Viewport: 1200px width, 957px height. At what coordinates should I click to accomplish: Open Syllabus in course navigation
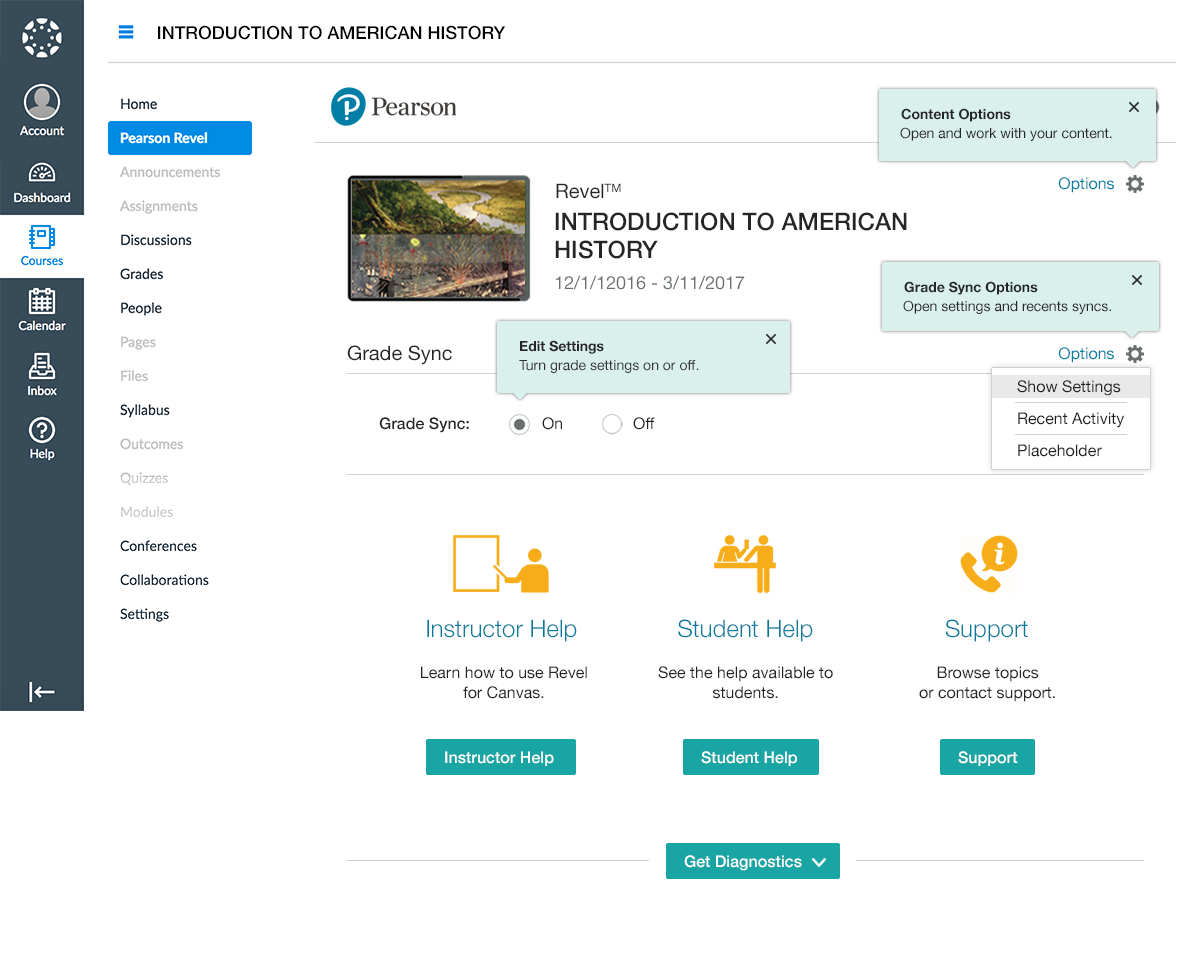[x=145, y=410]
